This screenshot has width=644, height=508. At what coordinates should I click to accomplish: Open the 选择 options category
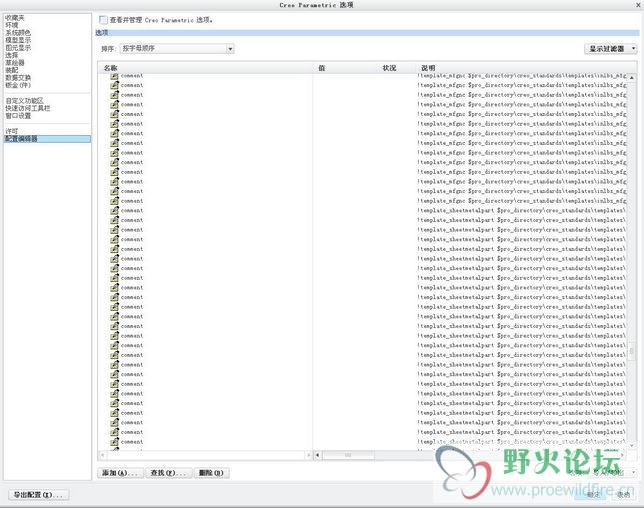point(12,55)
